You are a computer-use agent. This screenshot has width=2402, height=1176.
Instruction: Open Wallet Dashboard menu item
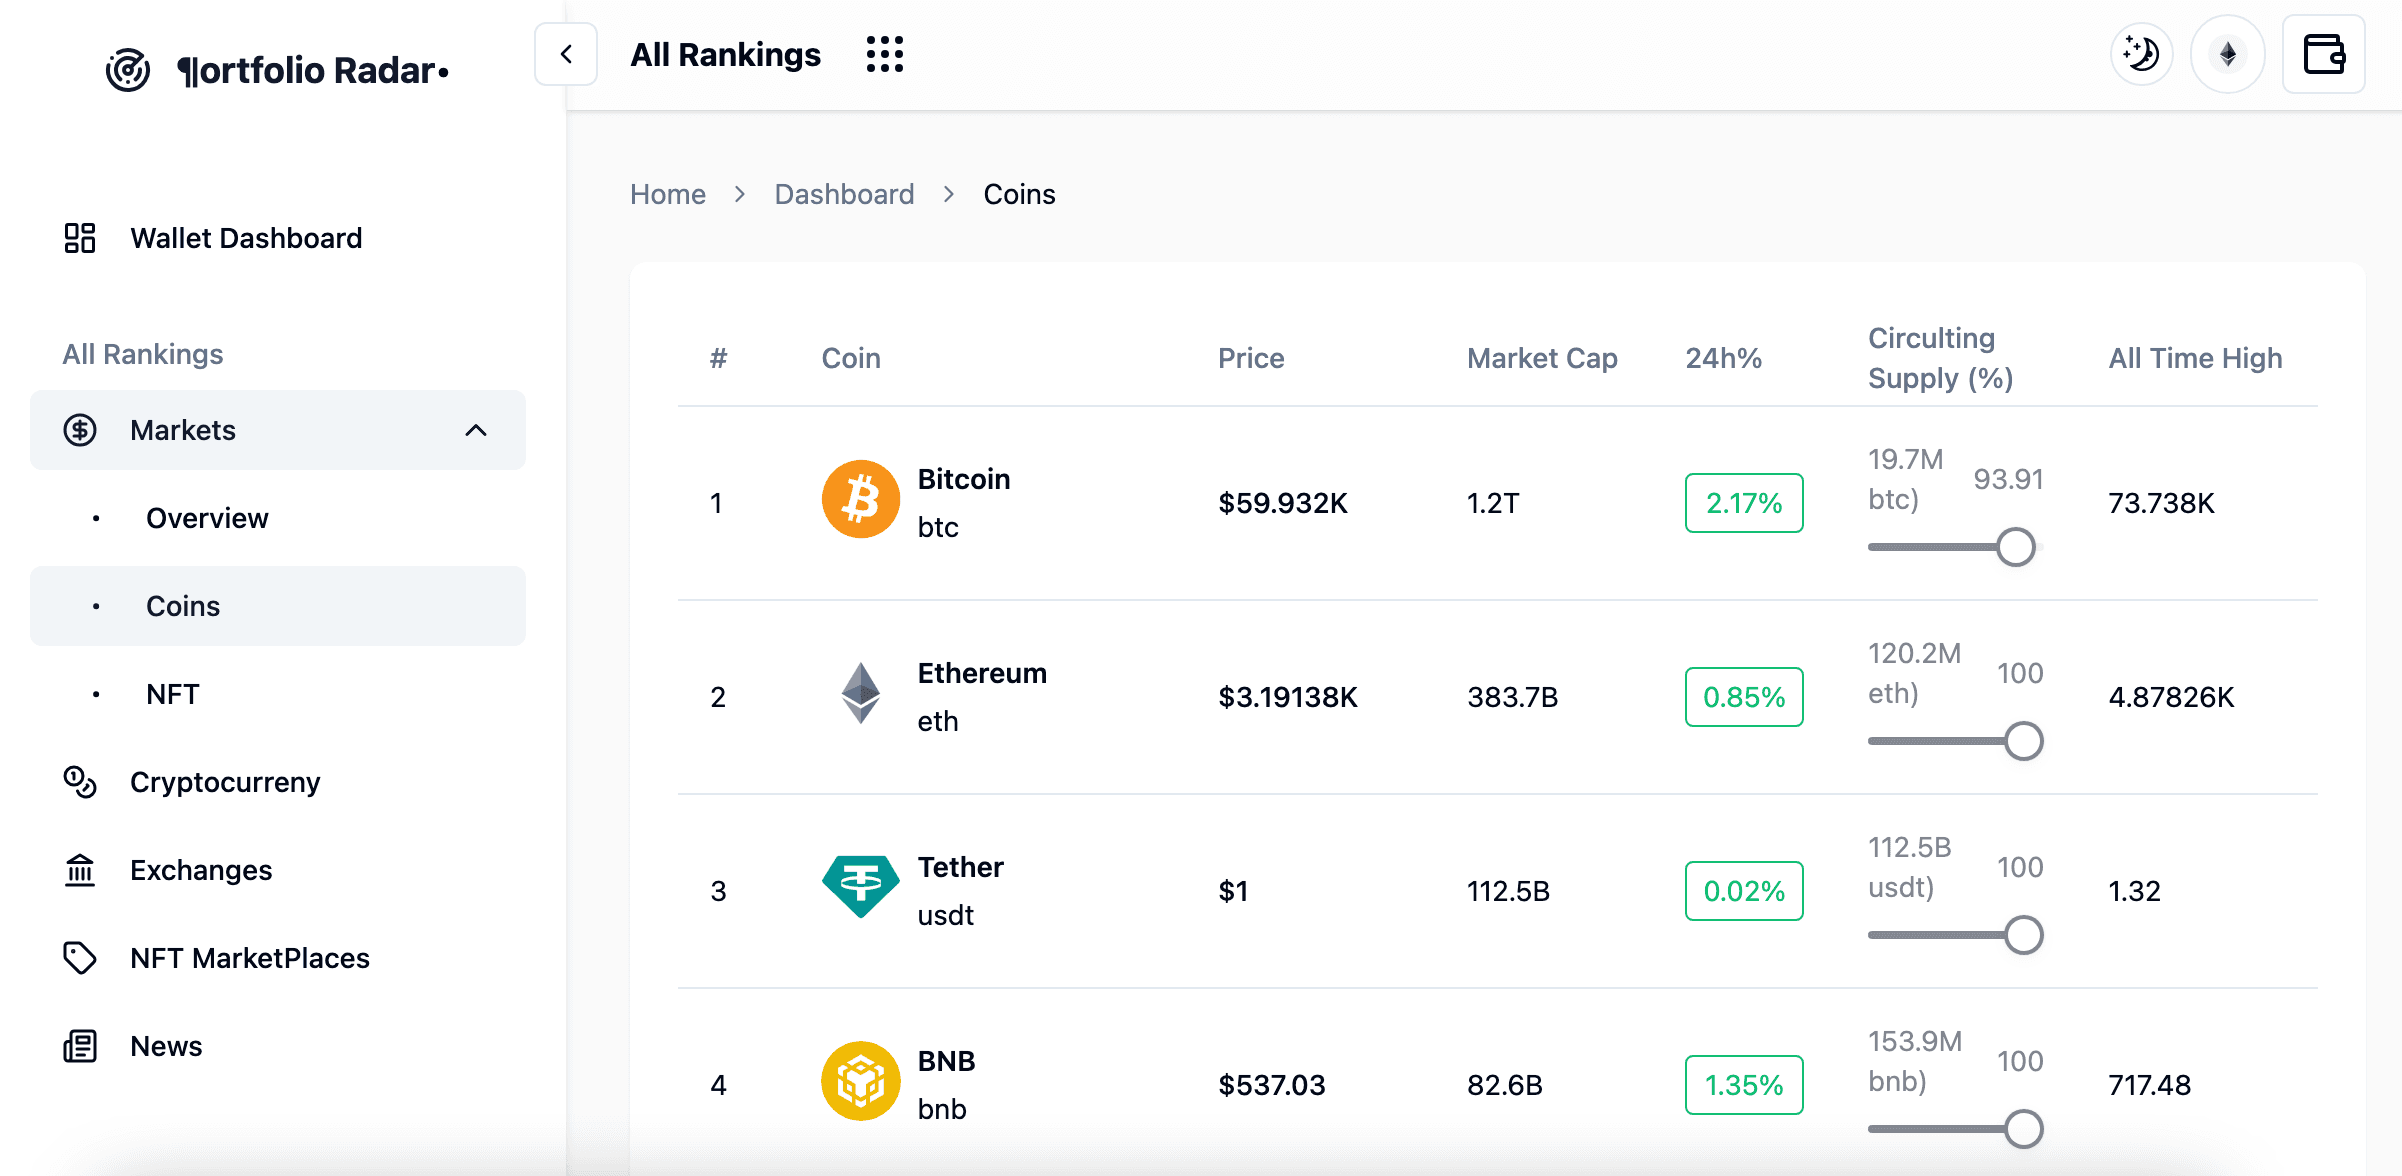(278, 238)
